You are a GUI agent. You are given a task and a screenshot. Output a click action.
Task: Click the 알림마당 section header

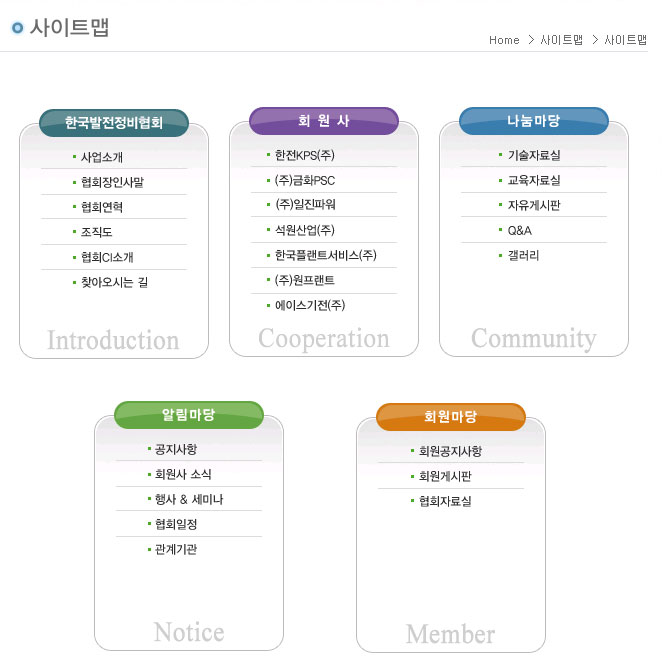click(189, 415)
